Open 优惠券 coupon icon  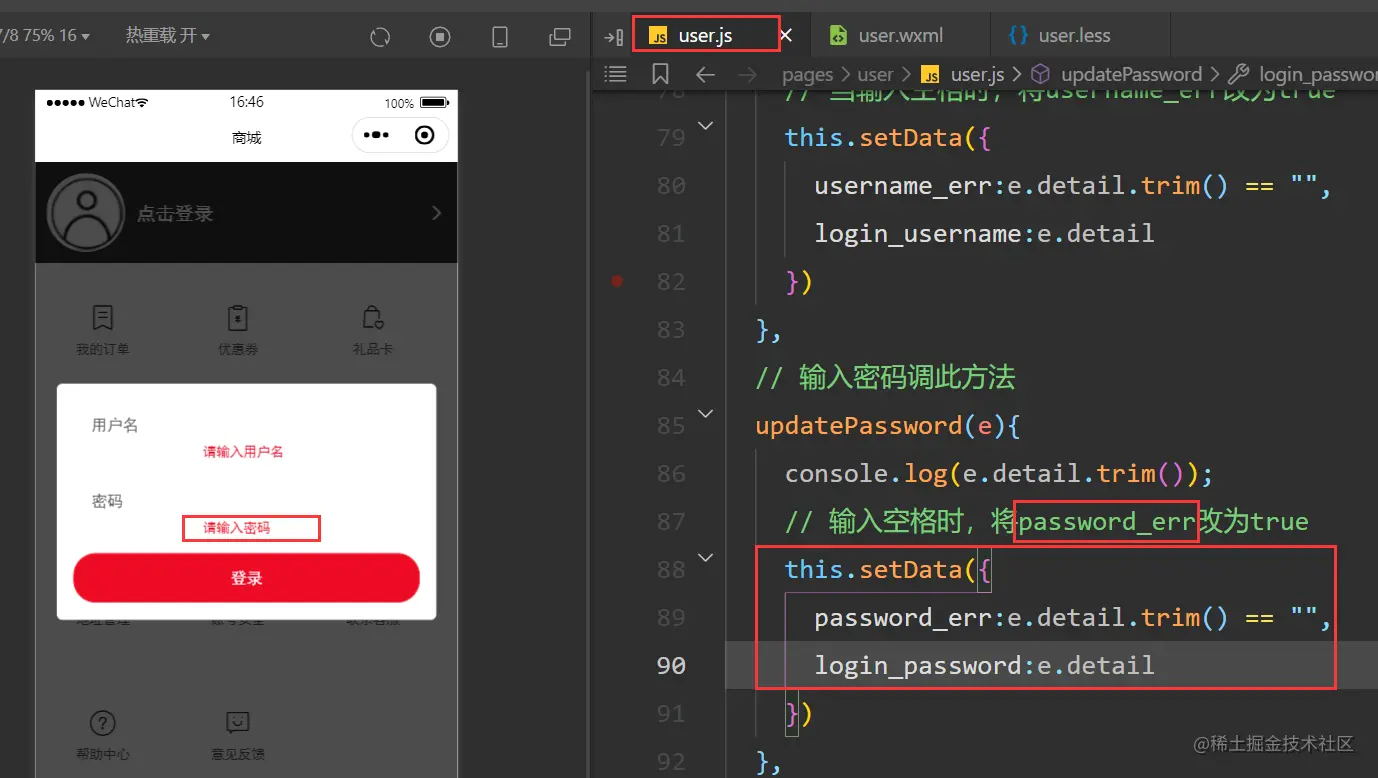pos(237,318)
